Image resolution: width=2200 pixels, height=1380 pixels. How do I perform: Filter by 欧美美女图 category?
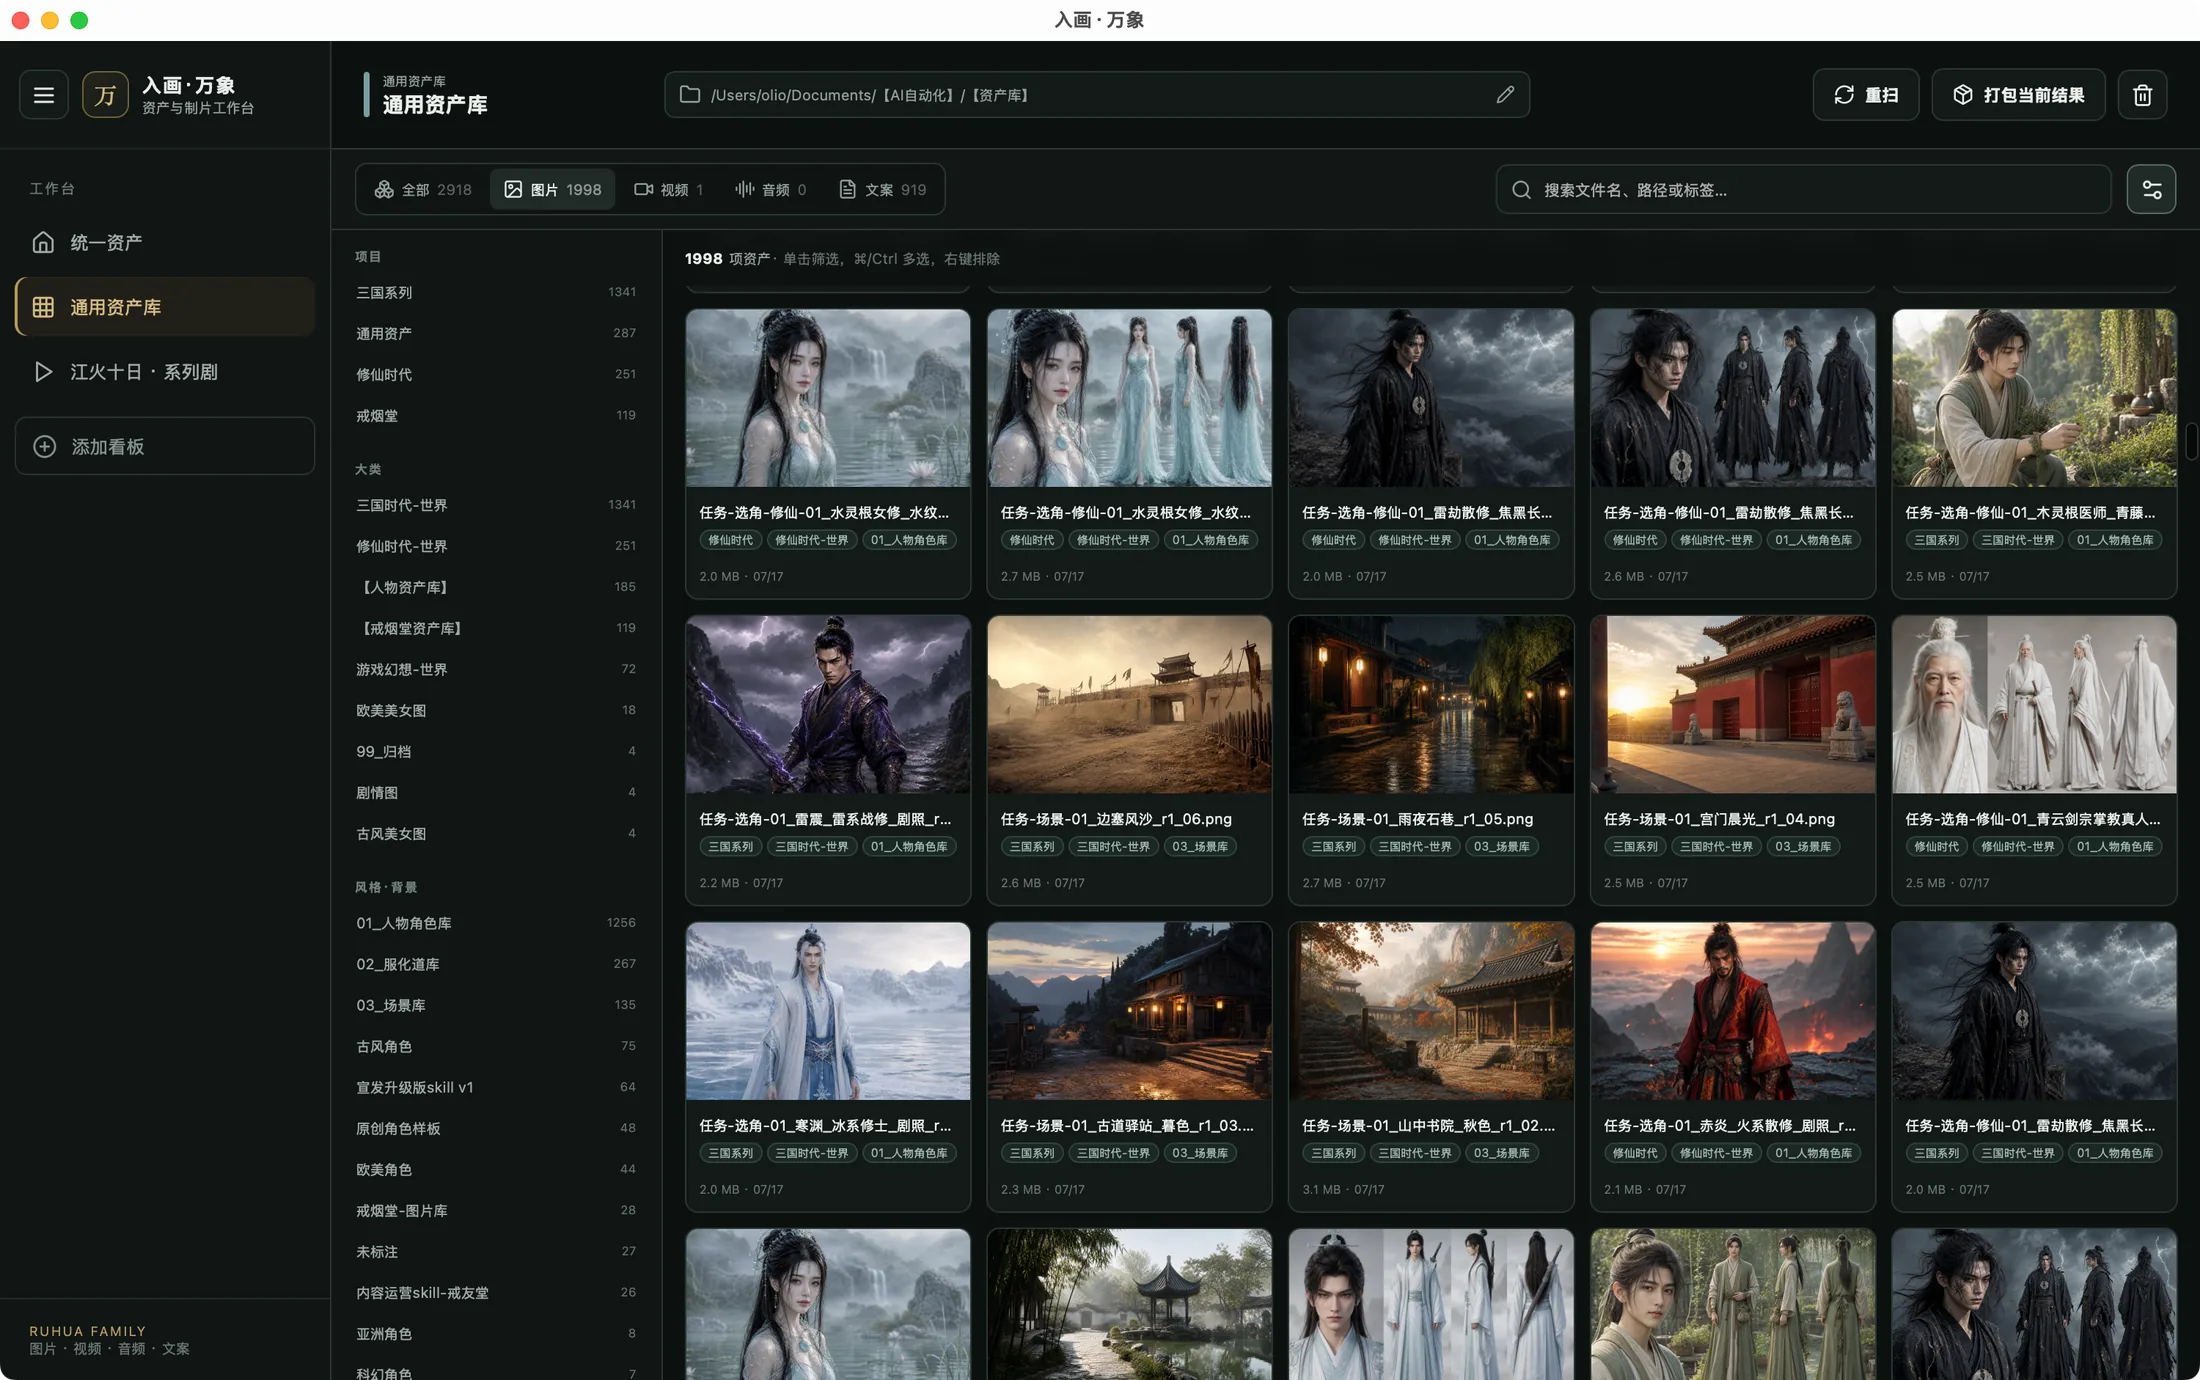(496, 710)
